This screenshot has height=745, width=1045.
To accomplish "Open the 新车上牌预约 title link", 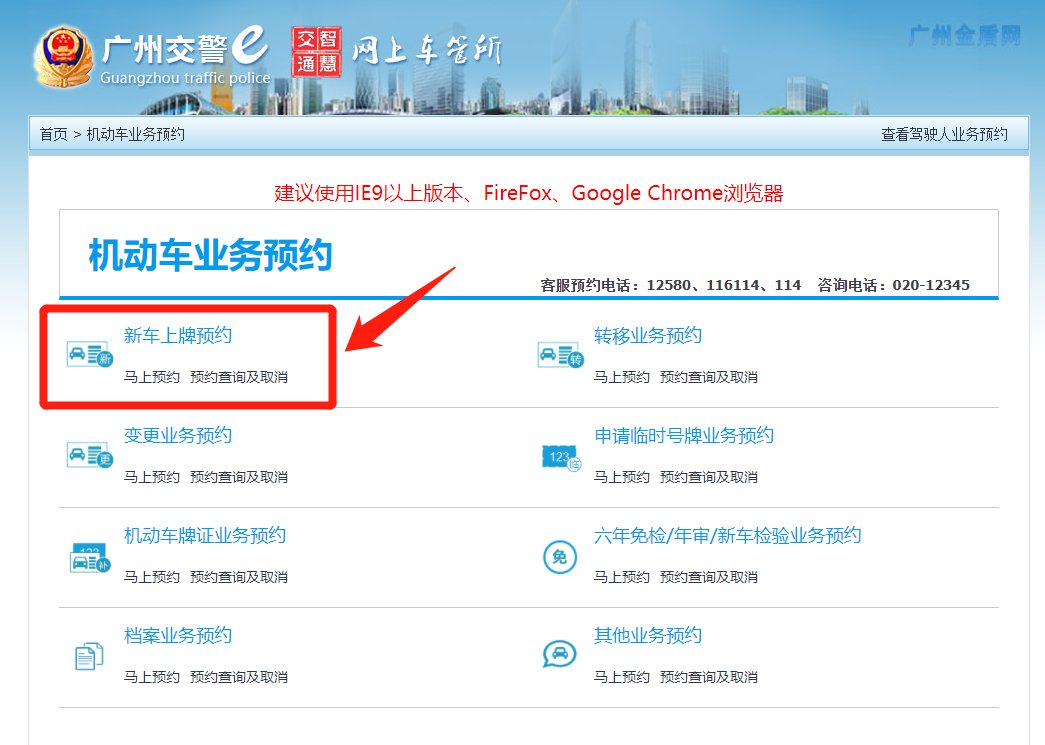I will (177, 336).
